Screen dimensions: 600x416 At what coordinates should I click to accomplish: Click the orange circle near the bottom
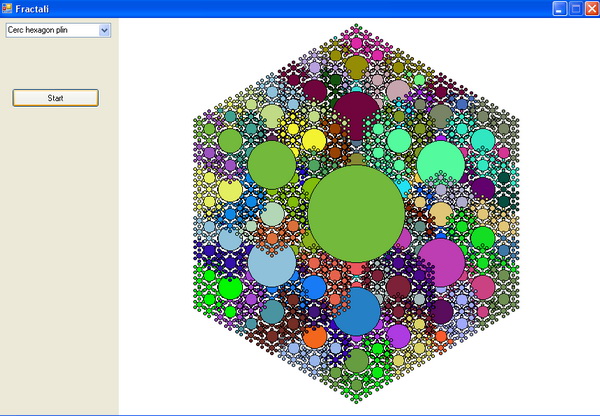point(315,336)
